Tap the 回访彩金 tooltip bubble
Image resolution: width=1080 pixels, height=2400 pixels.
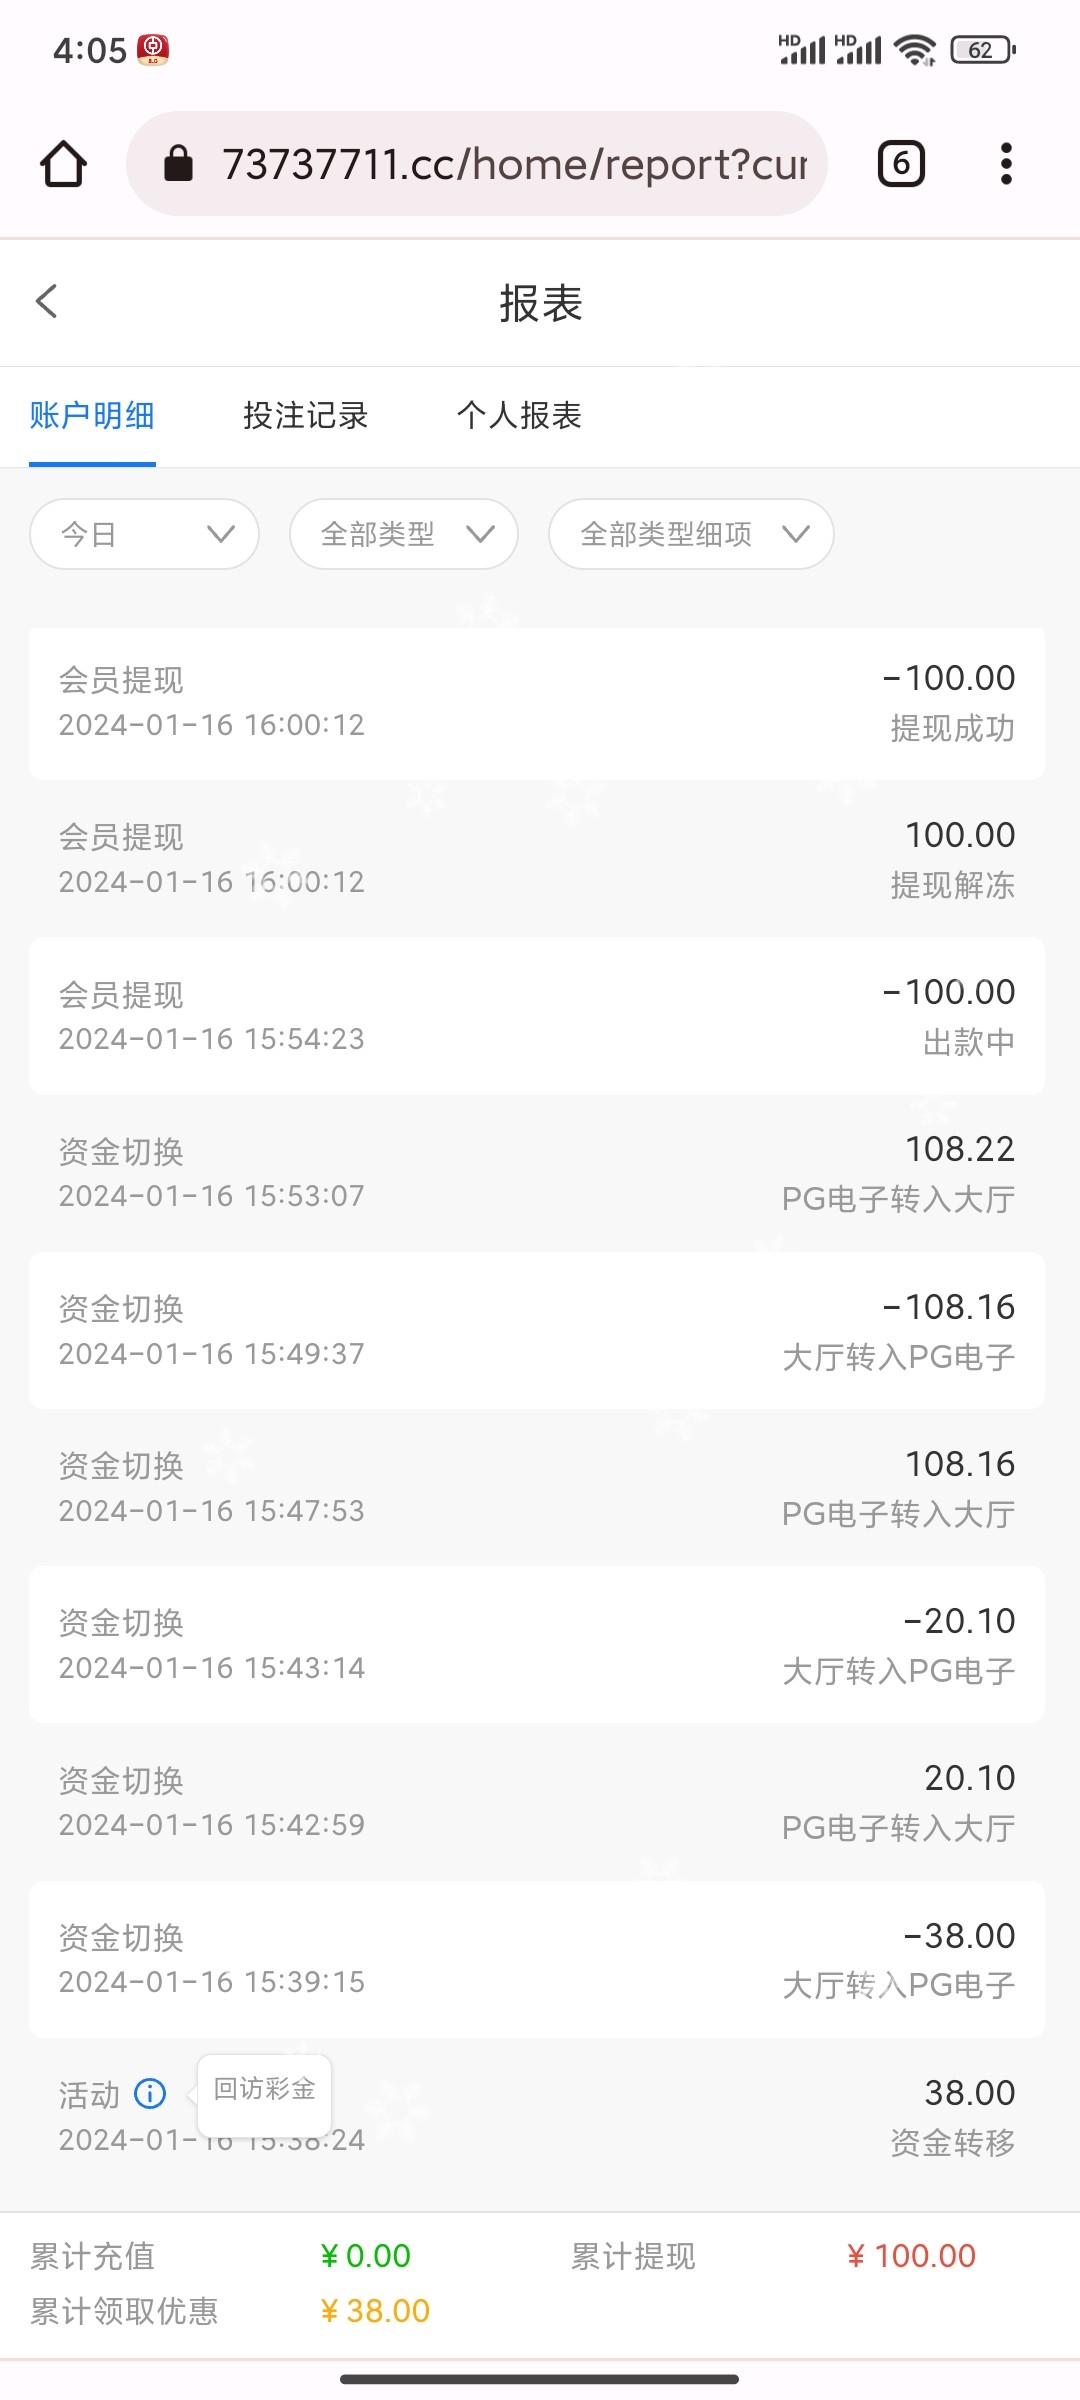[x=265, y=2089]
